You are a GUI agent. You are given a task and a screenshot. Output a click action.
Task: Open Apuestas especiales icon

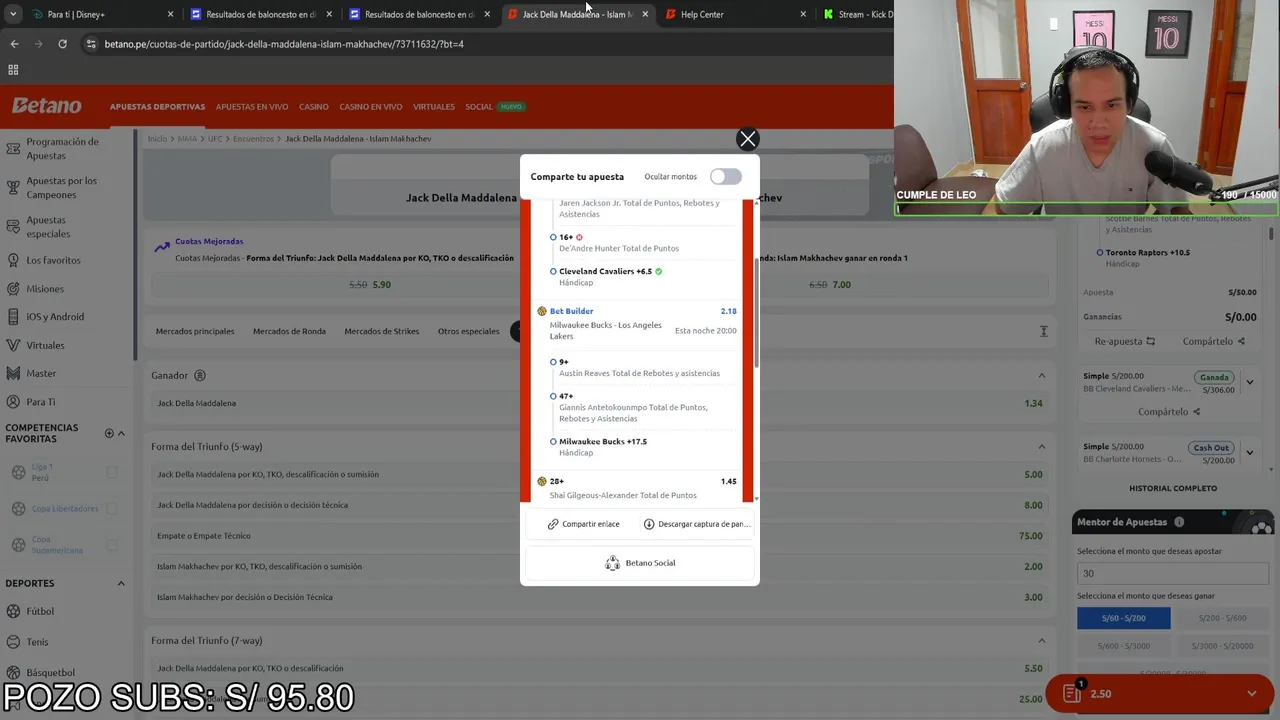click(13, 227)
